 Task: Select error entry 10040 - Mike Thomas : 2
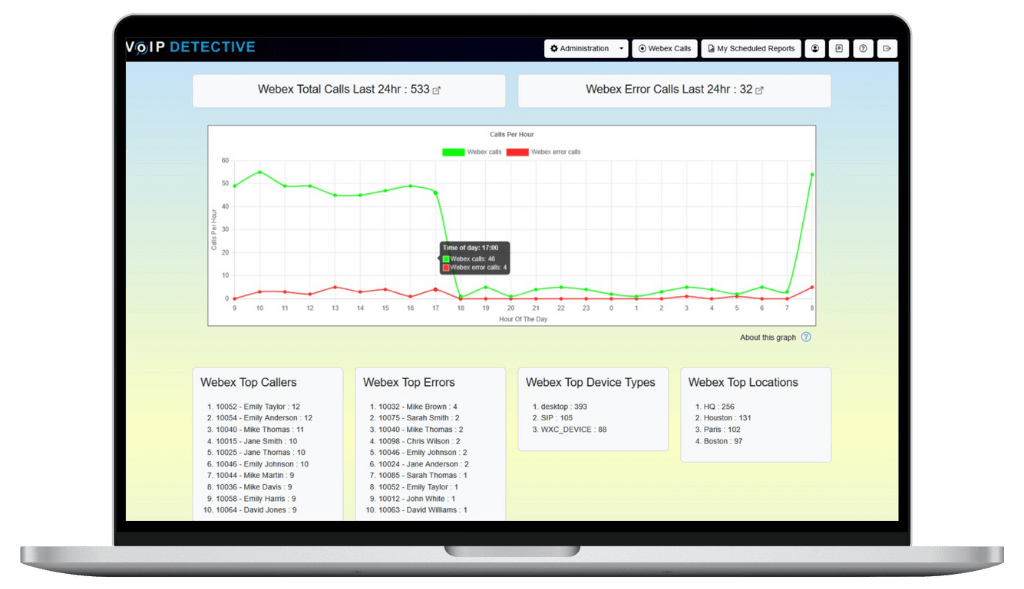tap(421, 430)
